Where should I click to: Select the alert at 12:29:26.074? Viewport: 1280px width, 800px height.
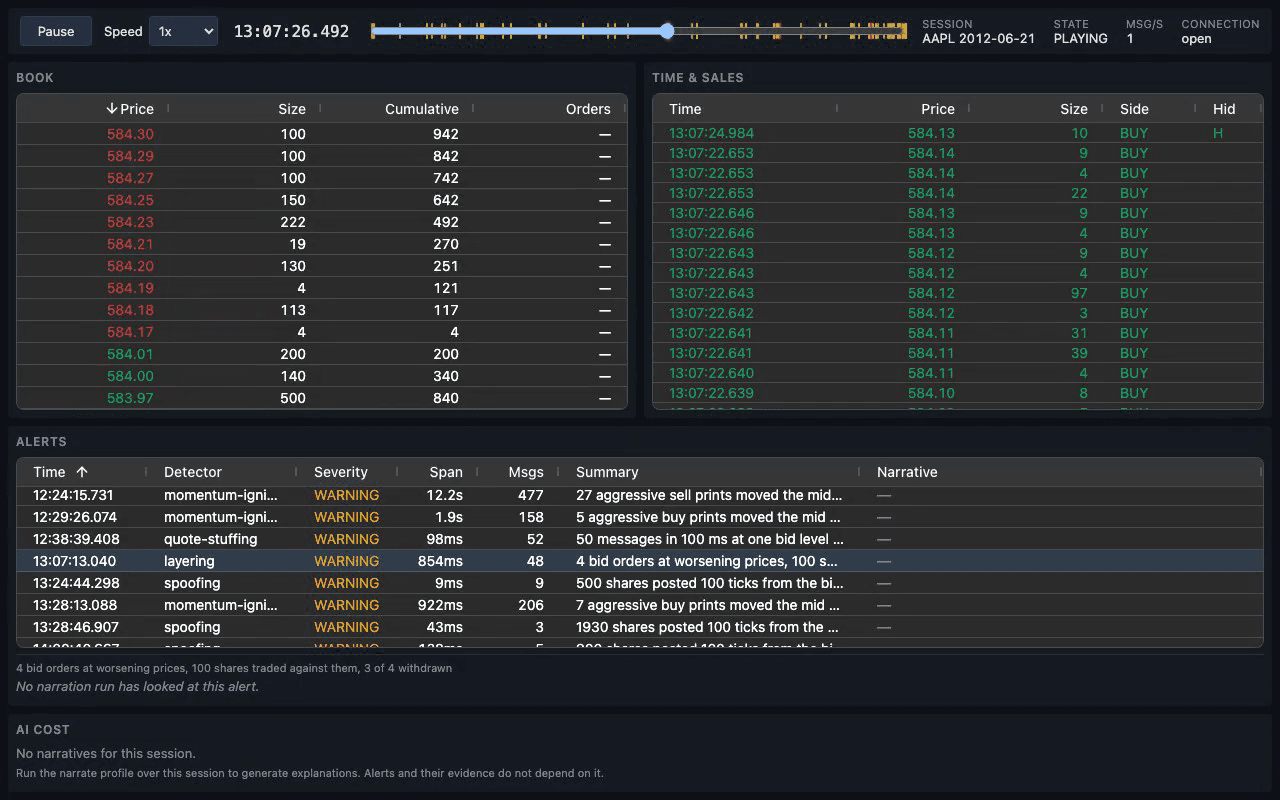pyautogui.click(x=640, y=517)
